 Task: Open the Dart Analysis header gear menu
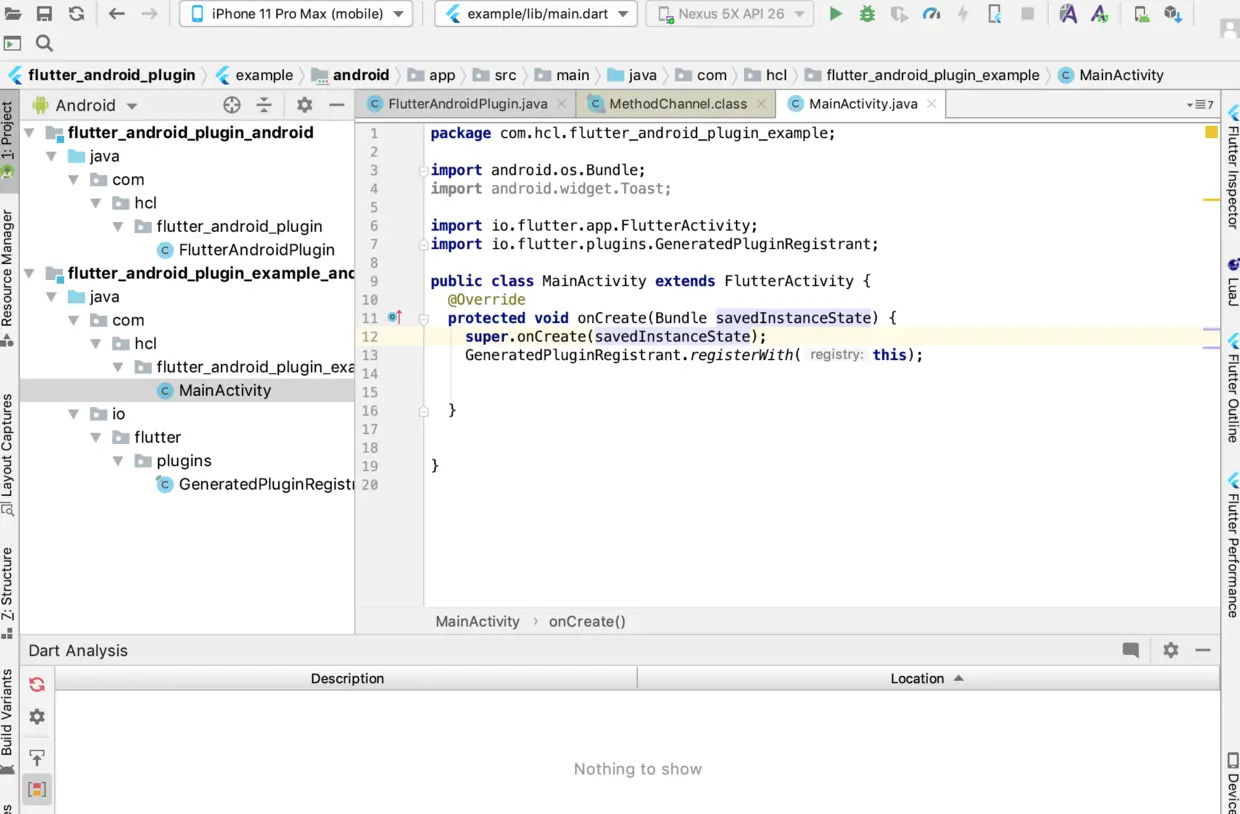click(x=1171, y=650)
